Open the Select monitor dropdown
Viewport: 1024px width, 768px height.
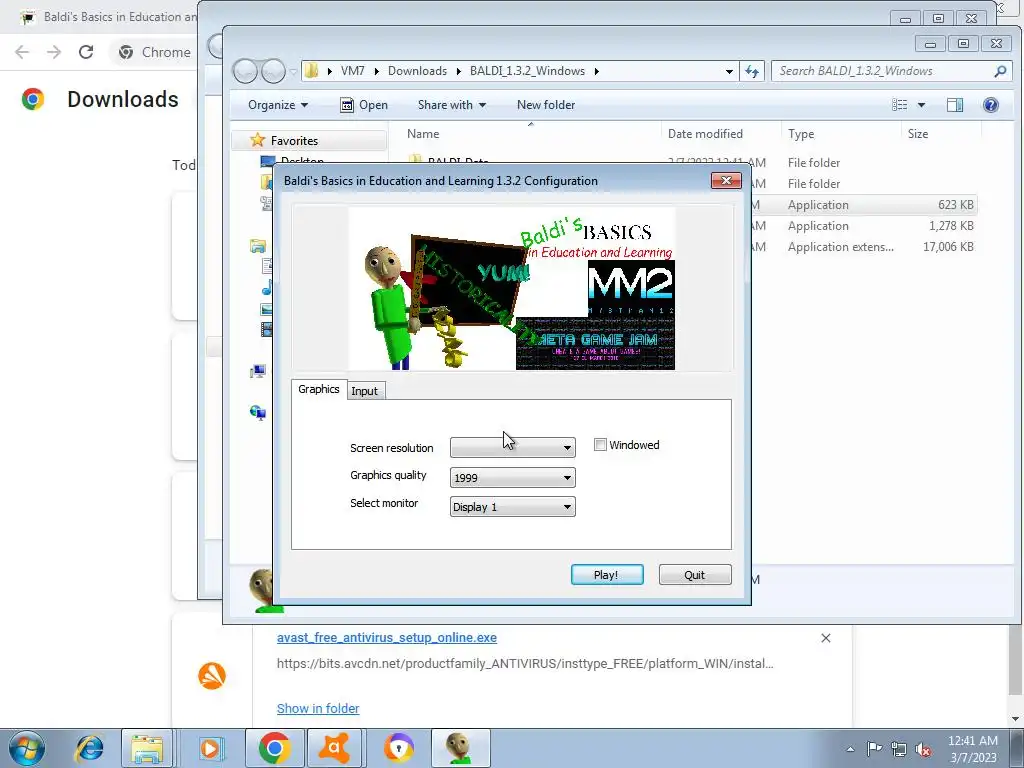click(513, 507)
